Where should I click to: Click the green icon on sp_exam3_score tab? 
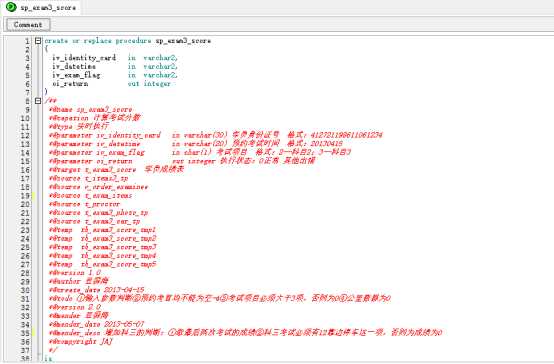click(x=11, y=7)
